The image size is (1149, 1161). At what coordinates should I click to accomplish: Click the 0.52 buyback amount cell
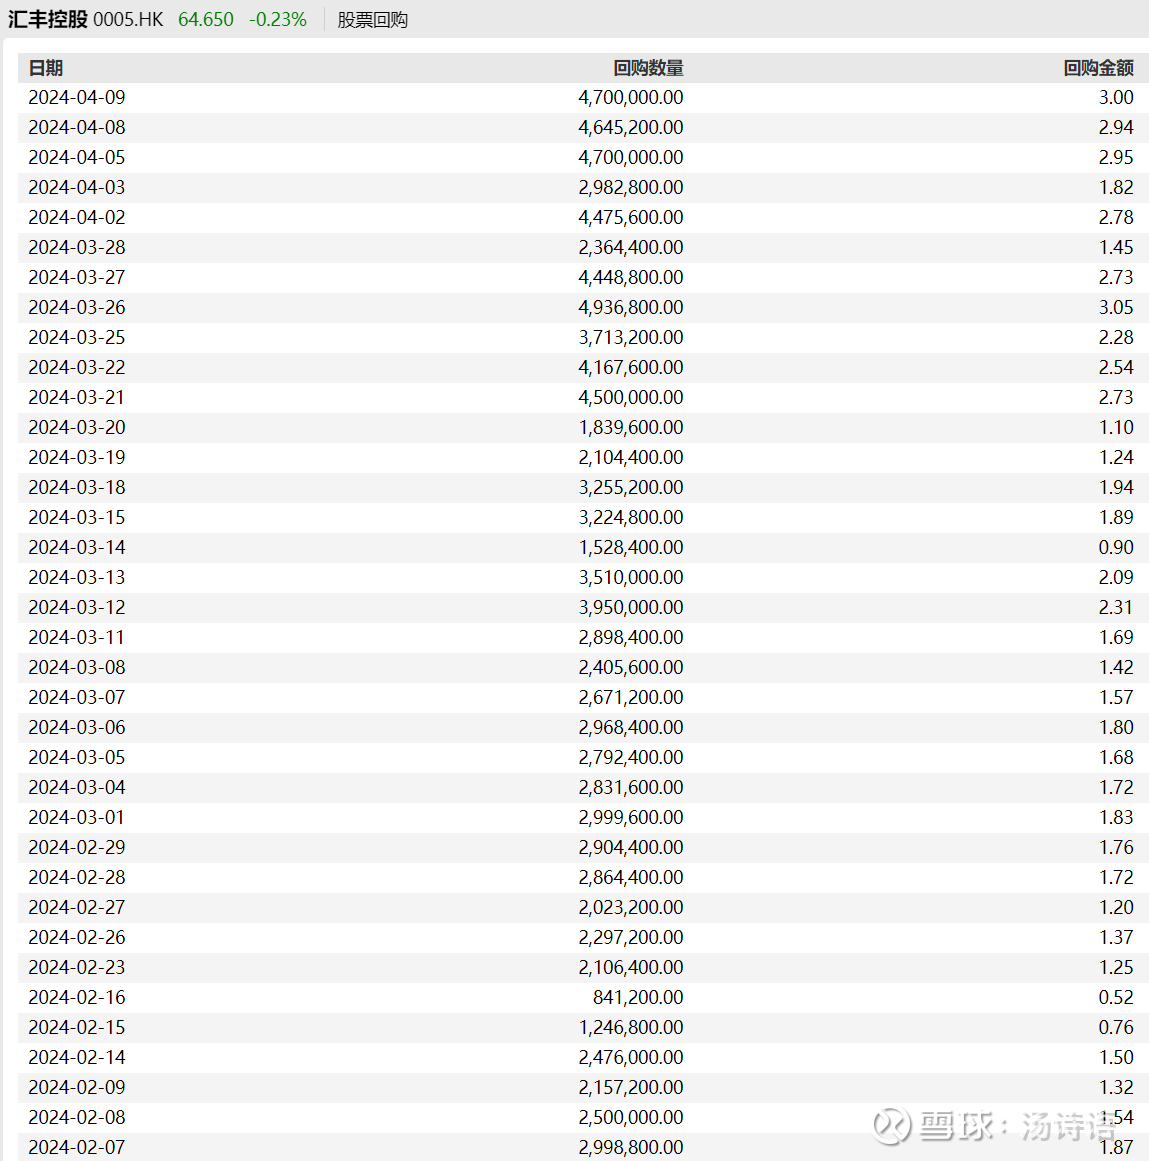tap(1116, 997)
